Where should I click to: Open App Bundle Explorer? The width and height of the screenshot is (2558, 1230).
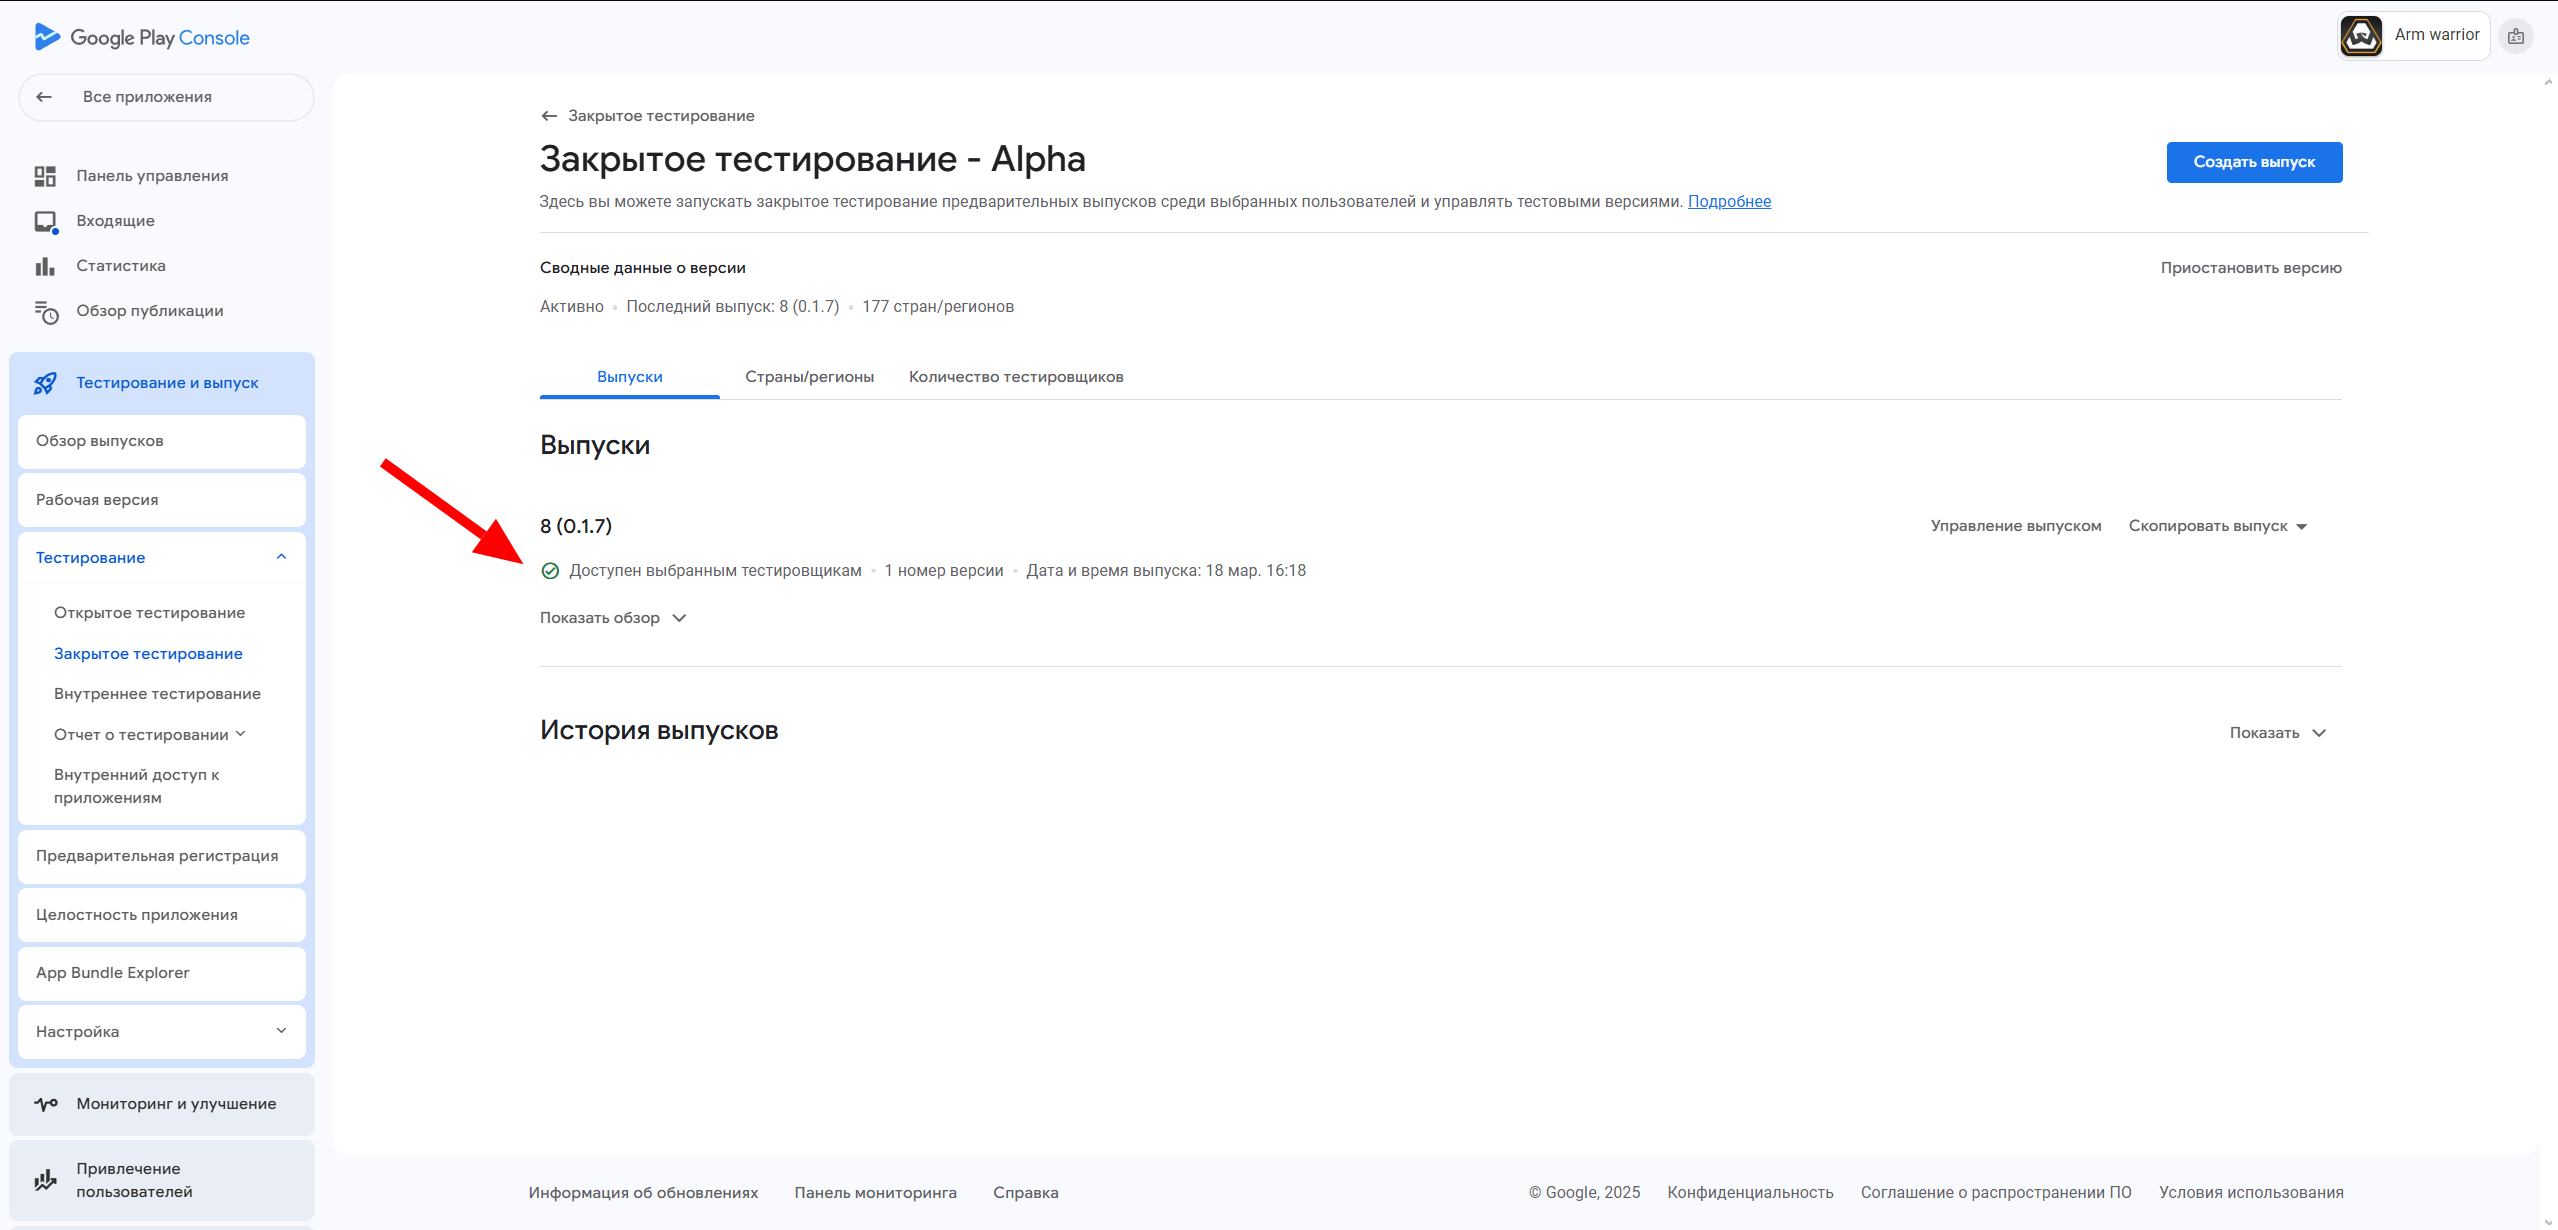point(162,973)
